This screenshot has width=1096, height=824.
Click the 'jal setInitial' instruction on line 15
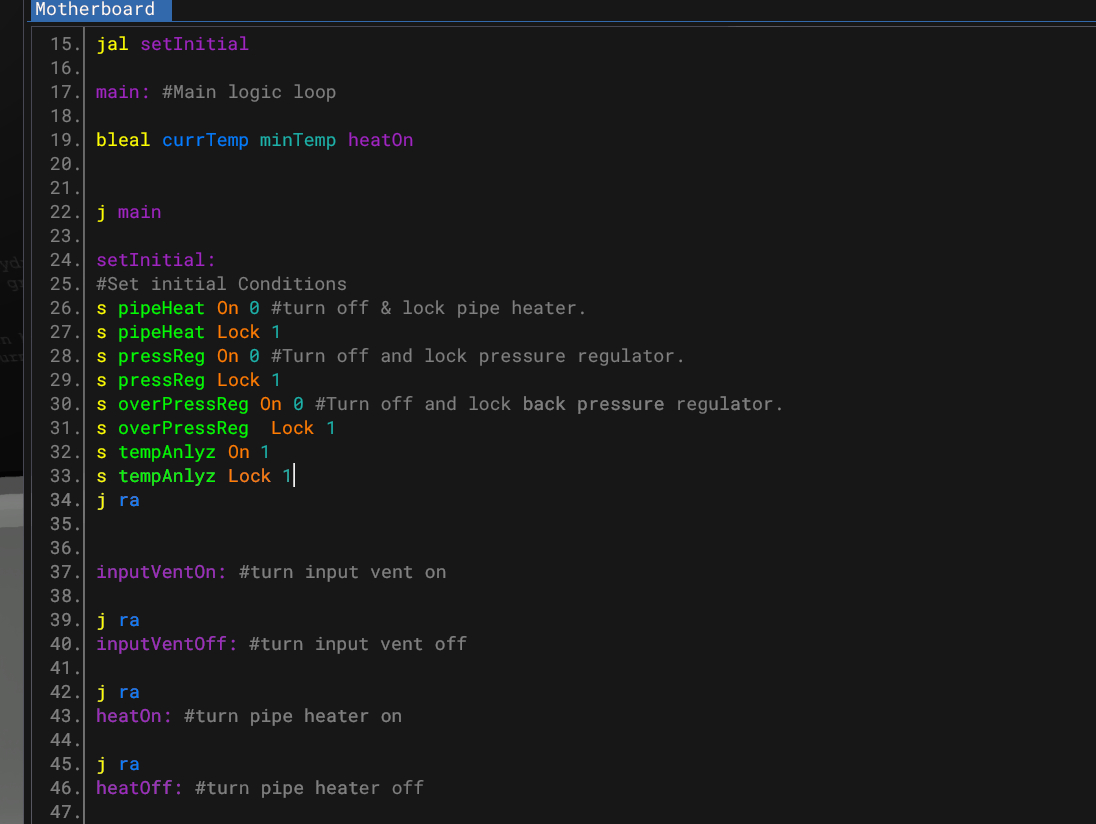click(x=172, y=44)
